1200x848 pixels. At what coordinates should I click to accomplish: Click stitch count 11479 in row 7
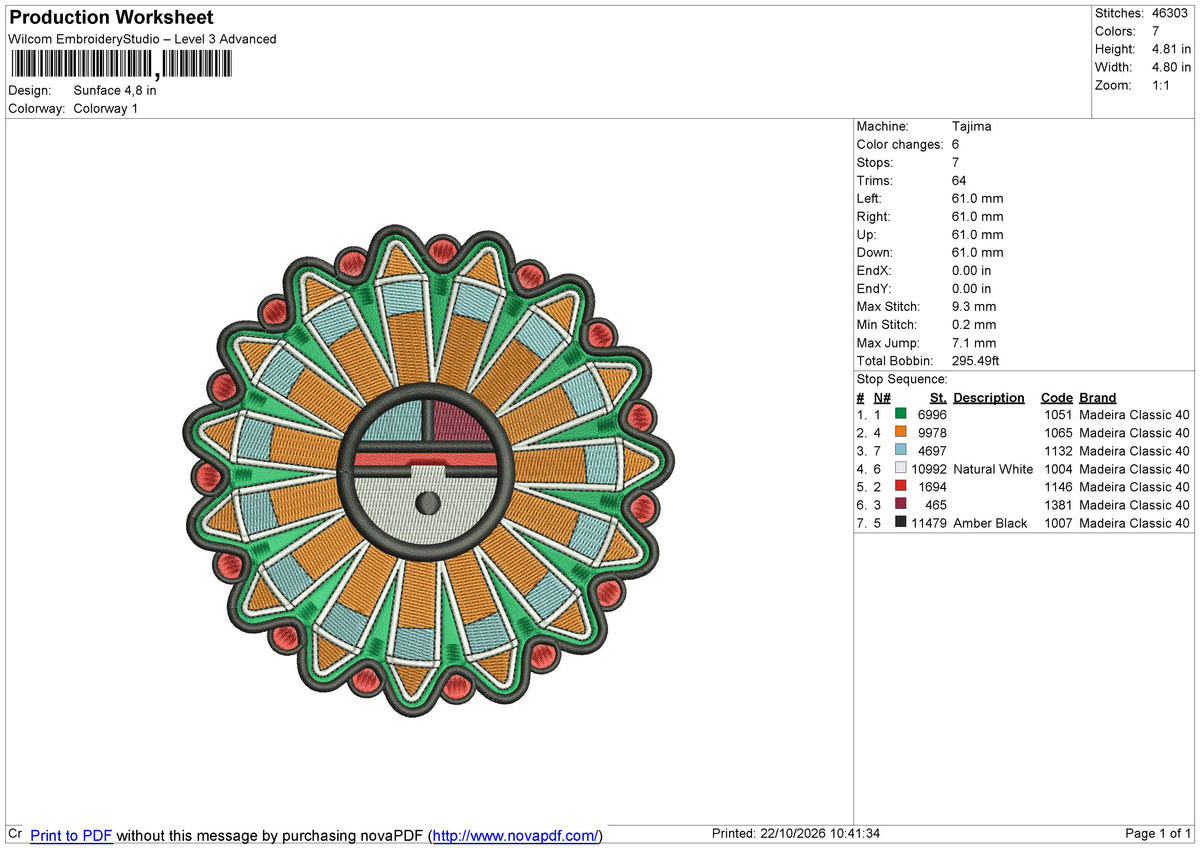[929, 523]
